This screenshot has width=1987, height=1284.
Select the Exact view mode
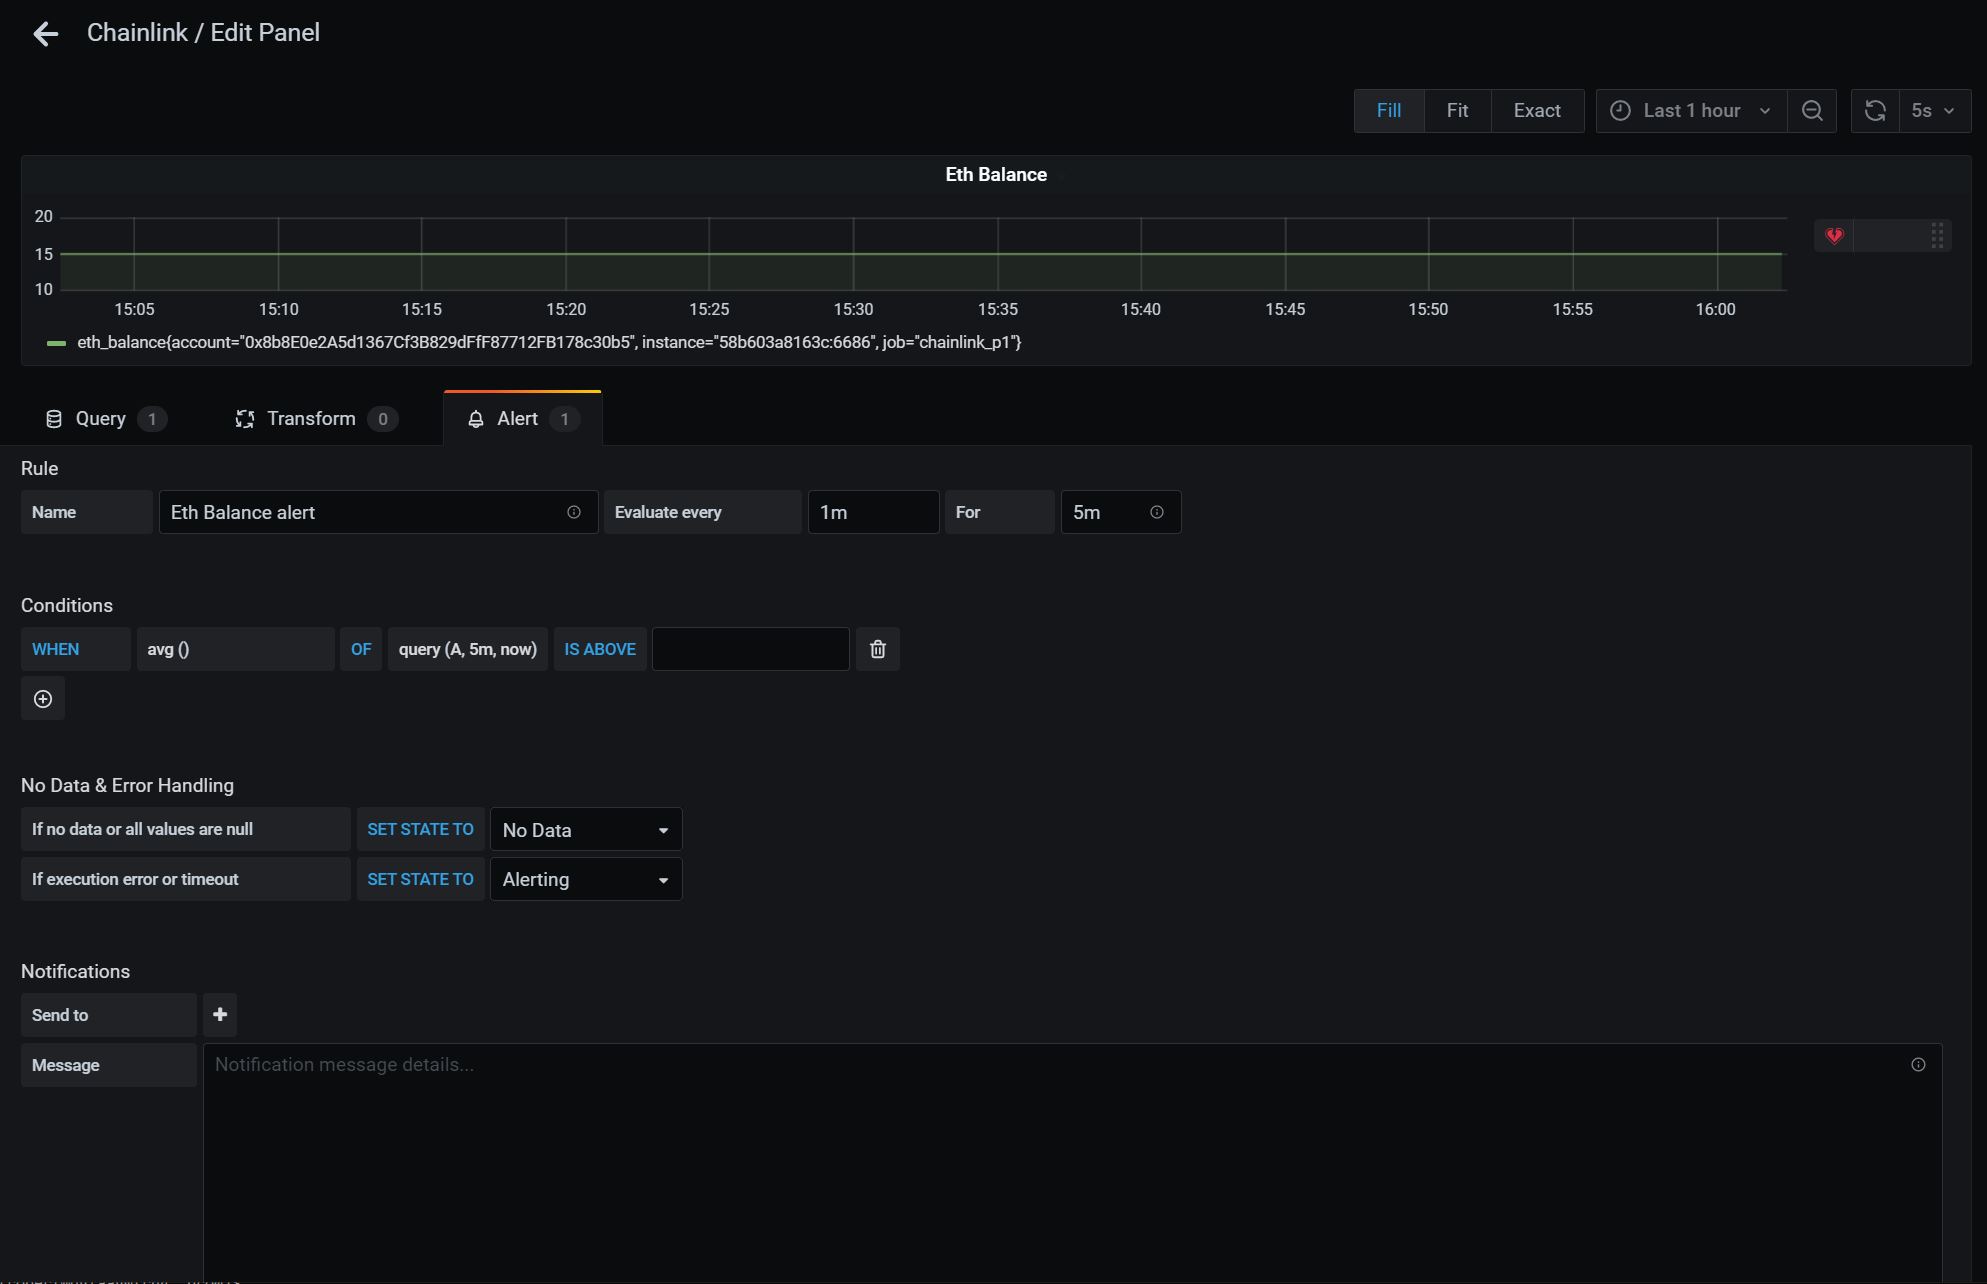(1537, 111)
